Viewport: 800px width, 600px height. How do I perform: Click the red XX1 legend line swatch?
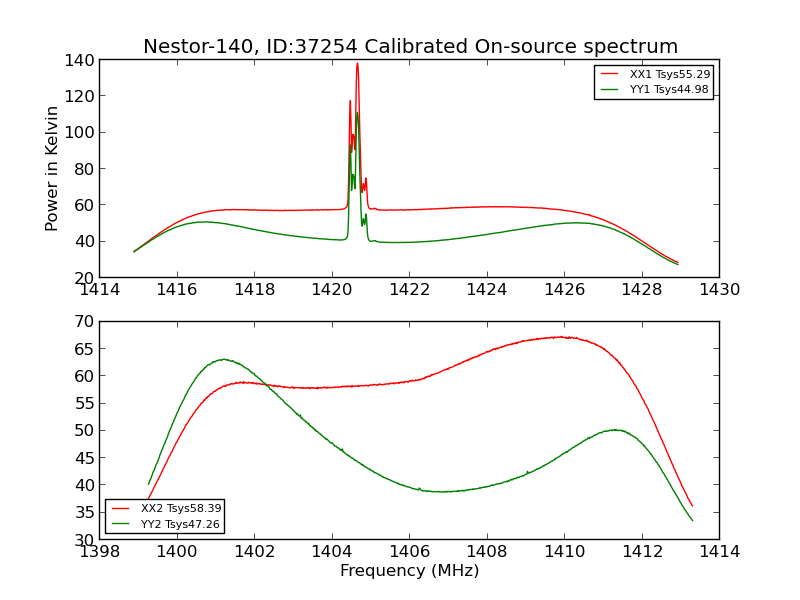[609, 74]
